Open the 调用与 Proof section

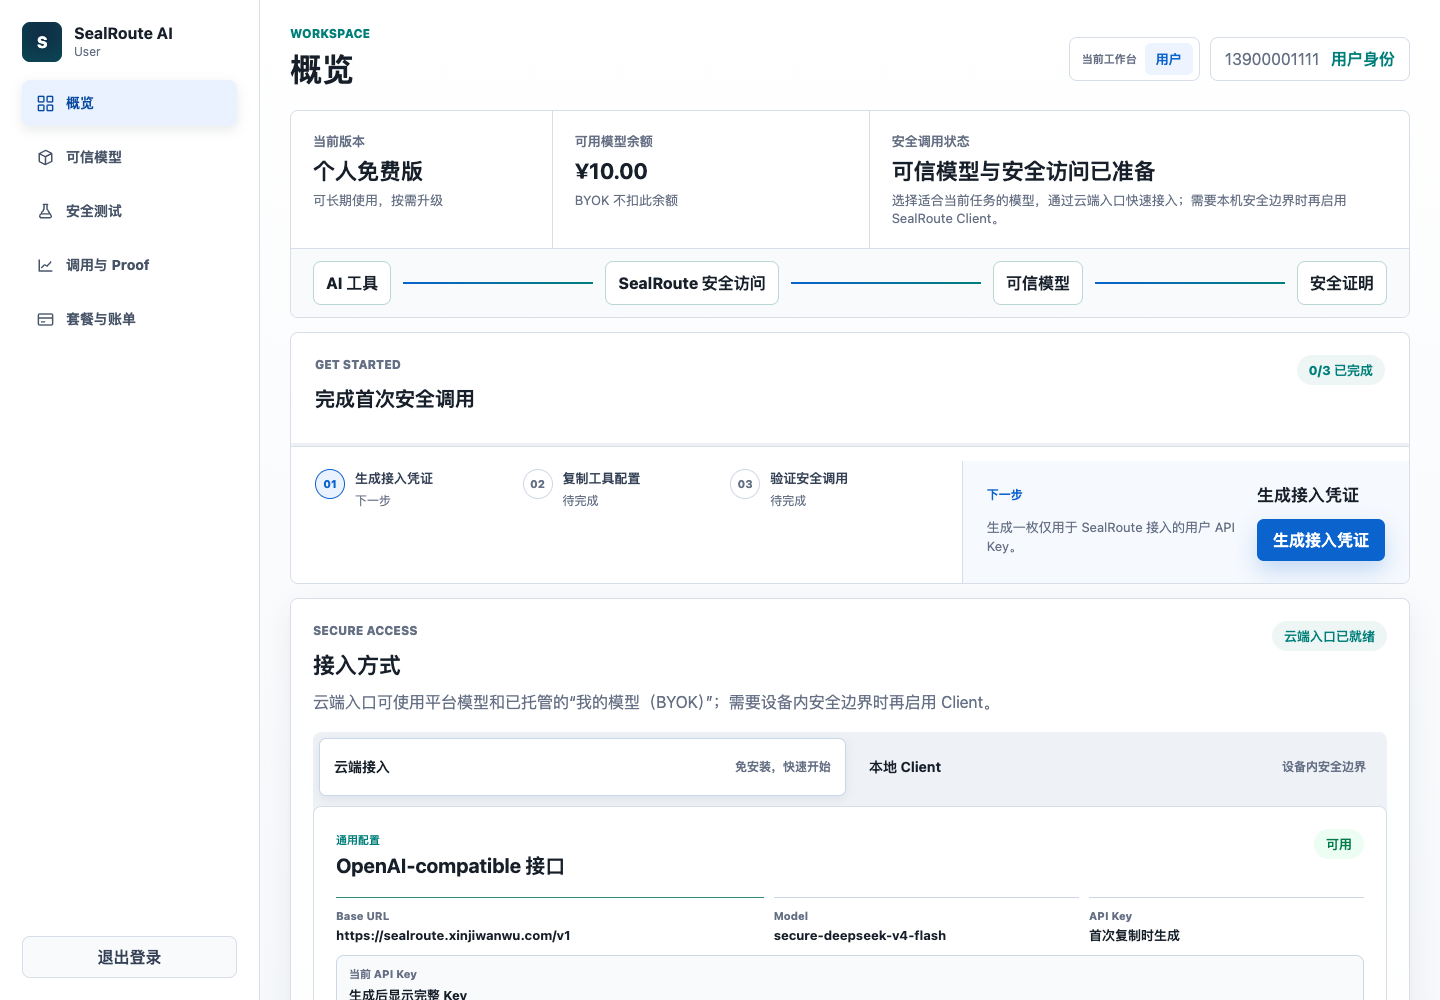point(129,265)
